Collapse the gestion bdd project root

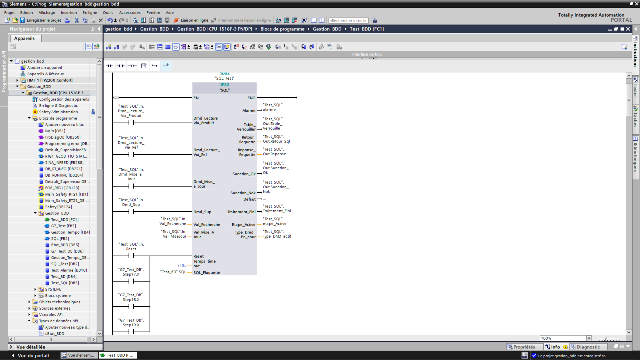pyautogui.click(x=11, y=61)
